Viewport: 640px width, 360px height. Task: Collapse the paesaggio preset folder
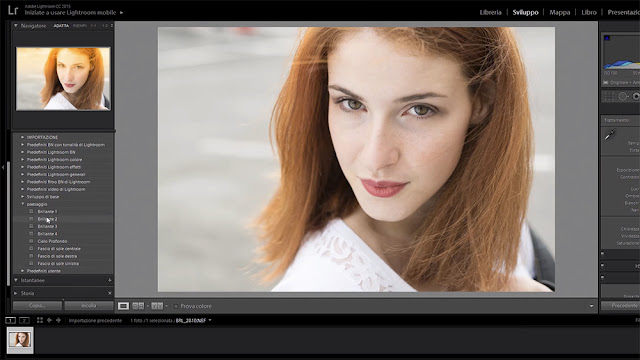(22, 204)
